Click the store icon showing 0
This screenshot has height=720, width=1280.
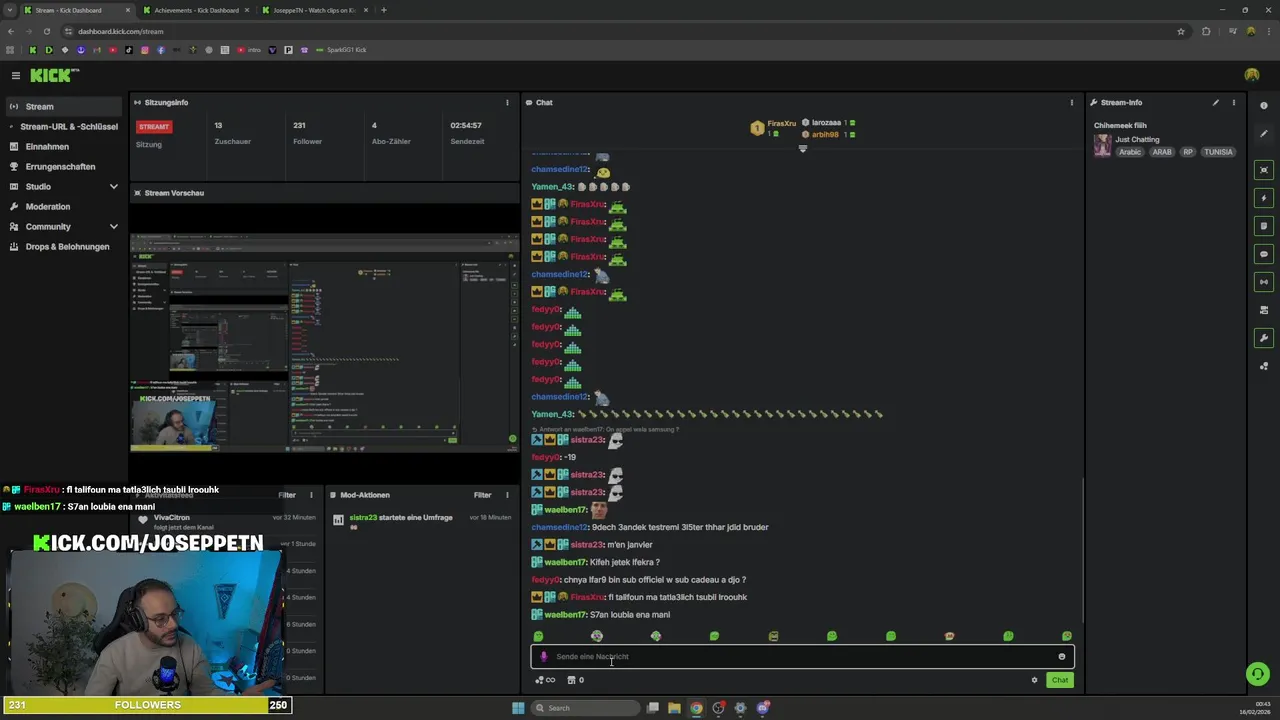(x=575, y=680)
